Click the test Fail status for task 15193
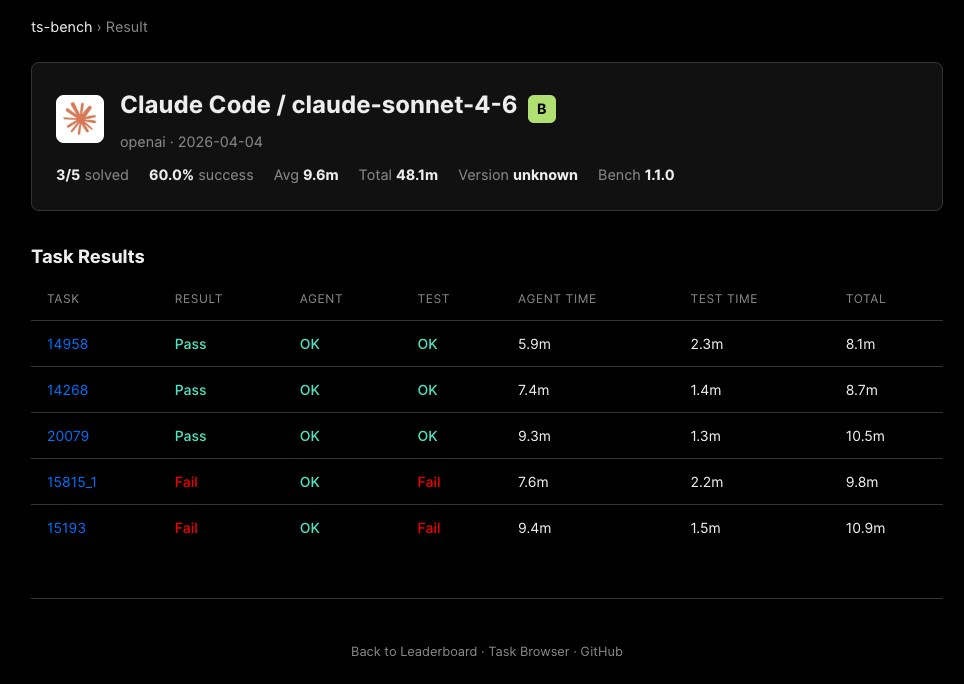964x684 pixels. 429,529
